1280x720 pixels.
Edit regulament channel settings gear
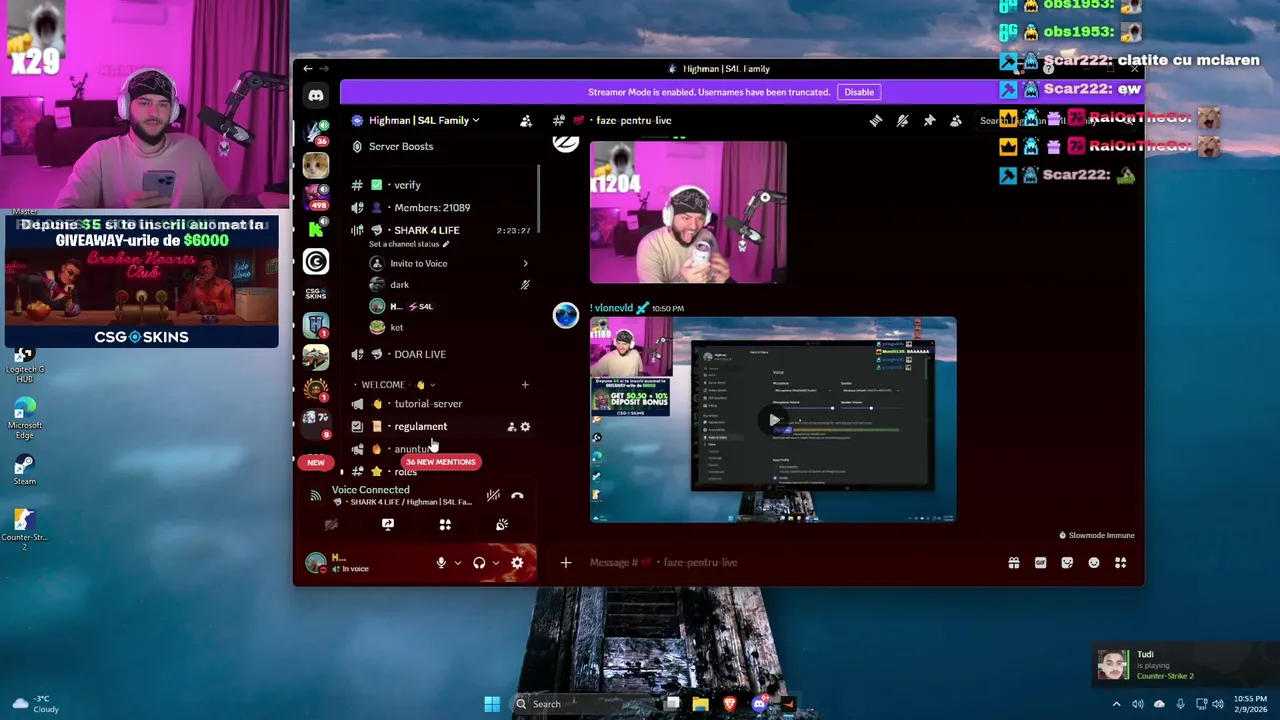(x=525, y=427)
